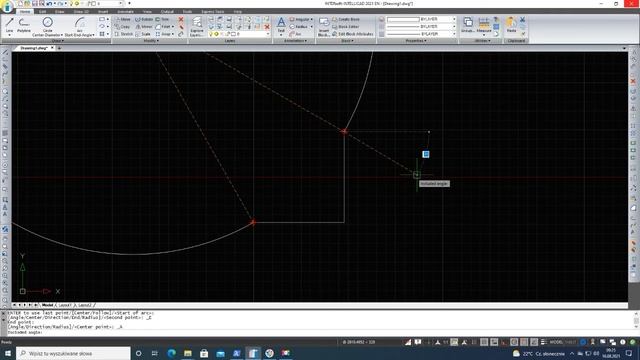Click red X delete layer icon

click(x=267, y=27)
